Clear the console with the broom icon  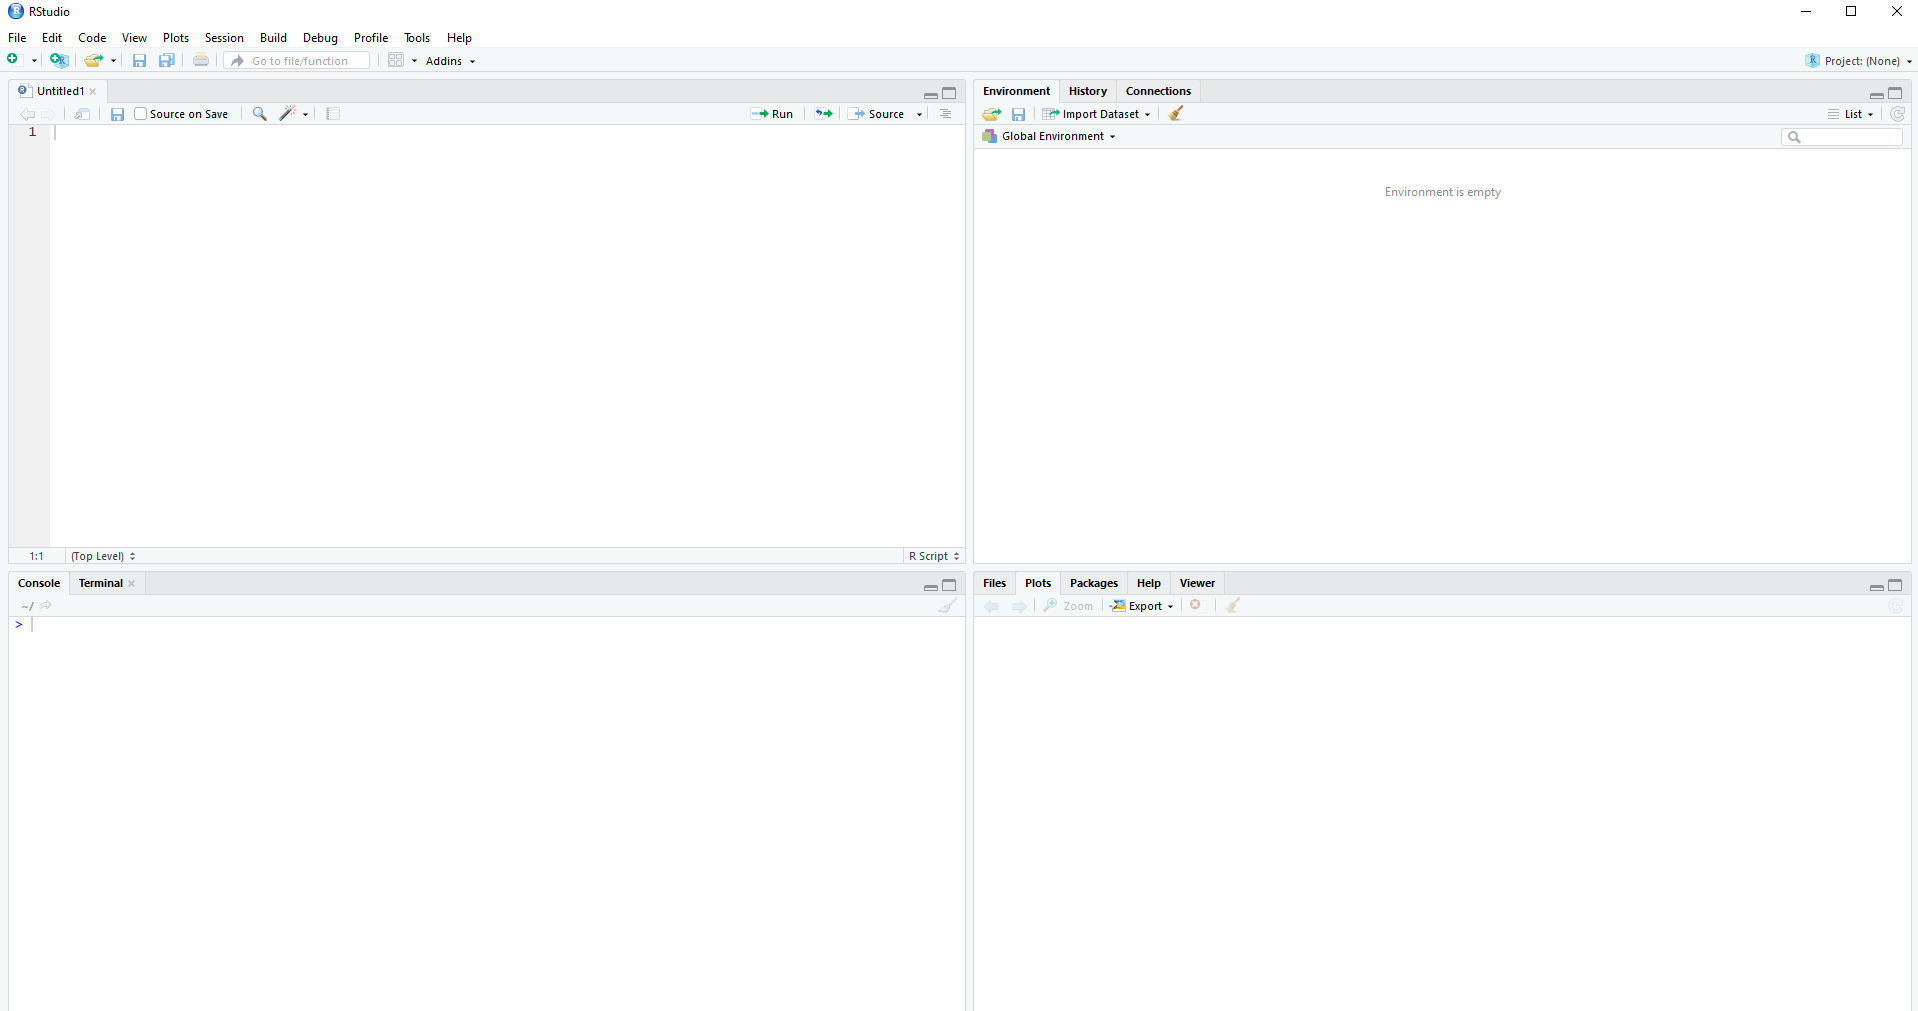coord(947,606)
